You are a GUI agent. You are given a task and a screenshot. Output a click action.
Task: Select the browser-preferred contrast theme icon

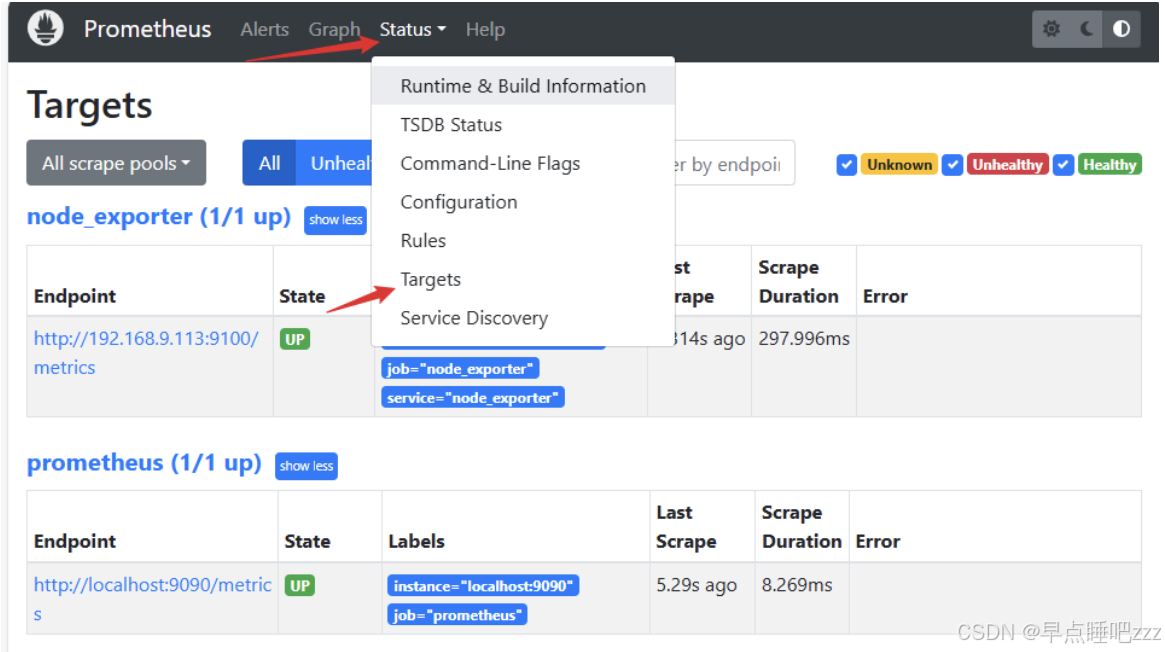coord(1121,29)
